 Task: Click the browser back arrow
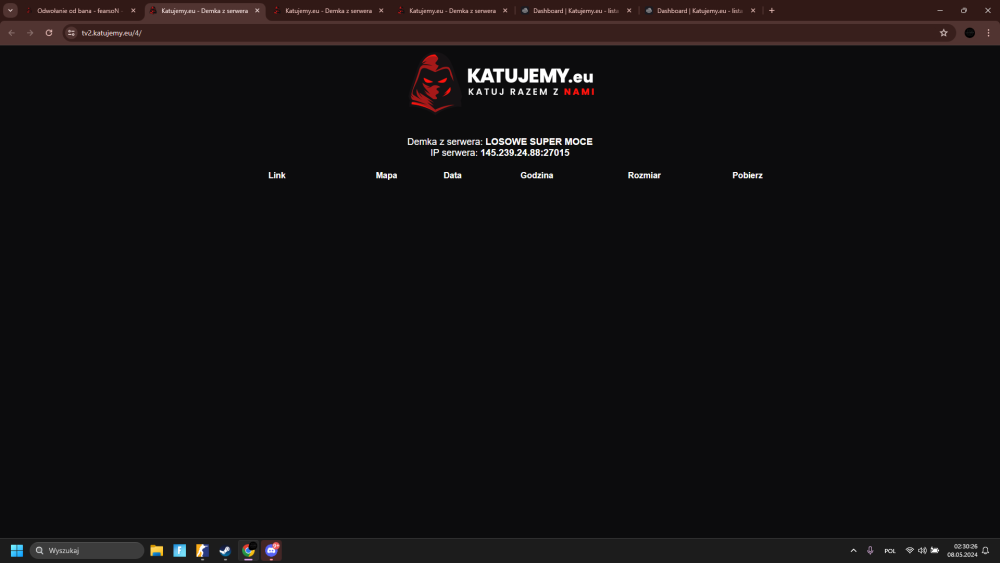click(11, 33)
